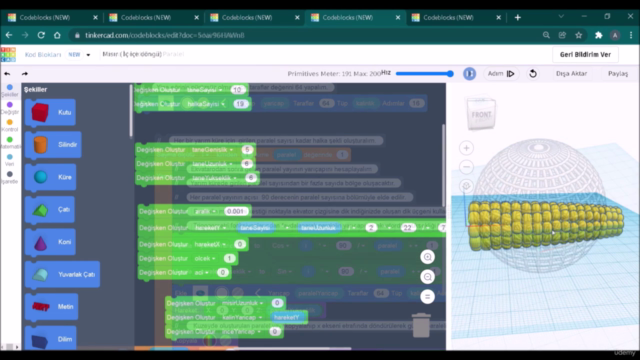Open the Kontrol category in sidebar

click(10, 126)
